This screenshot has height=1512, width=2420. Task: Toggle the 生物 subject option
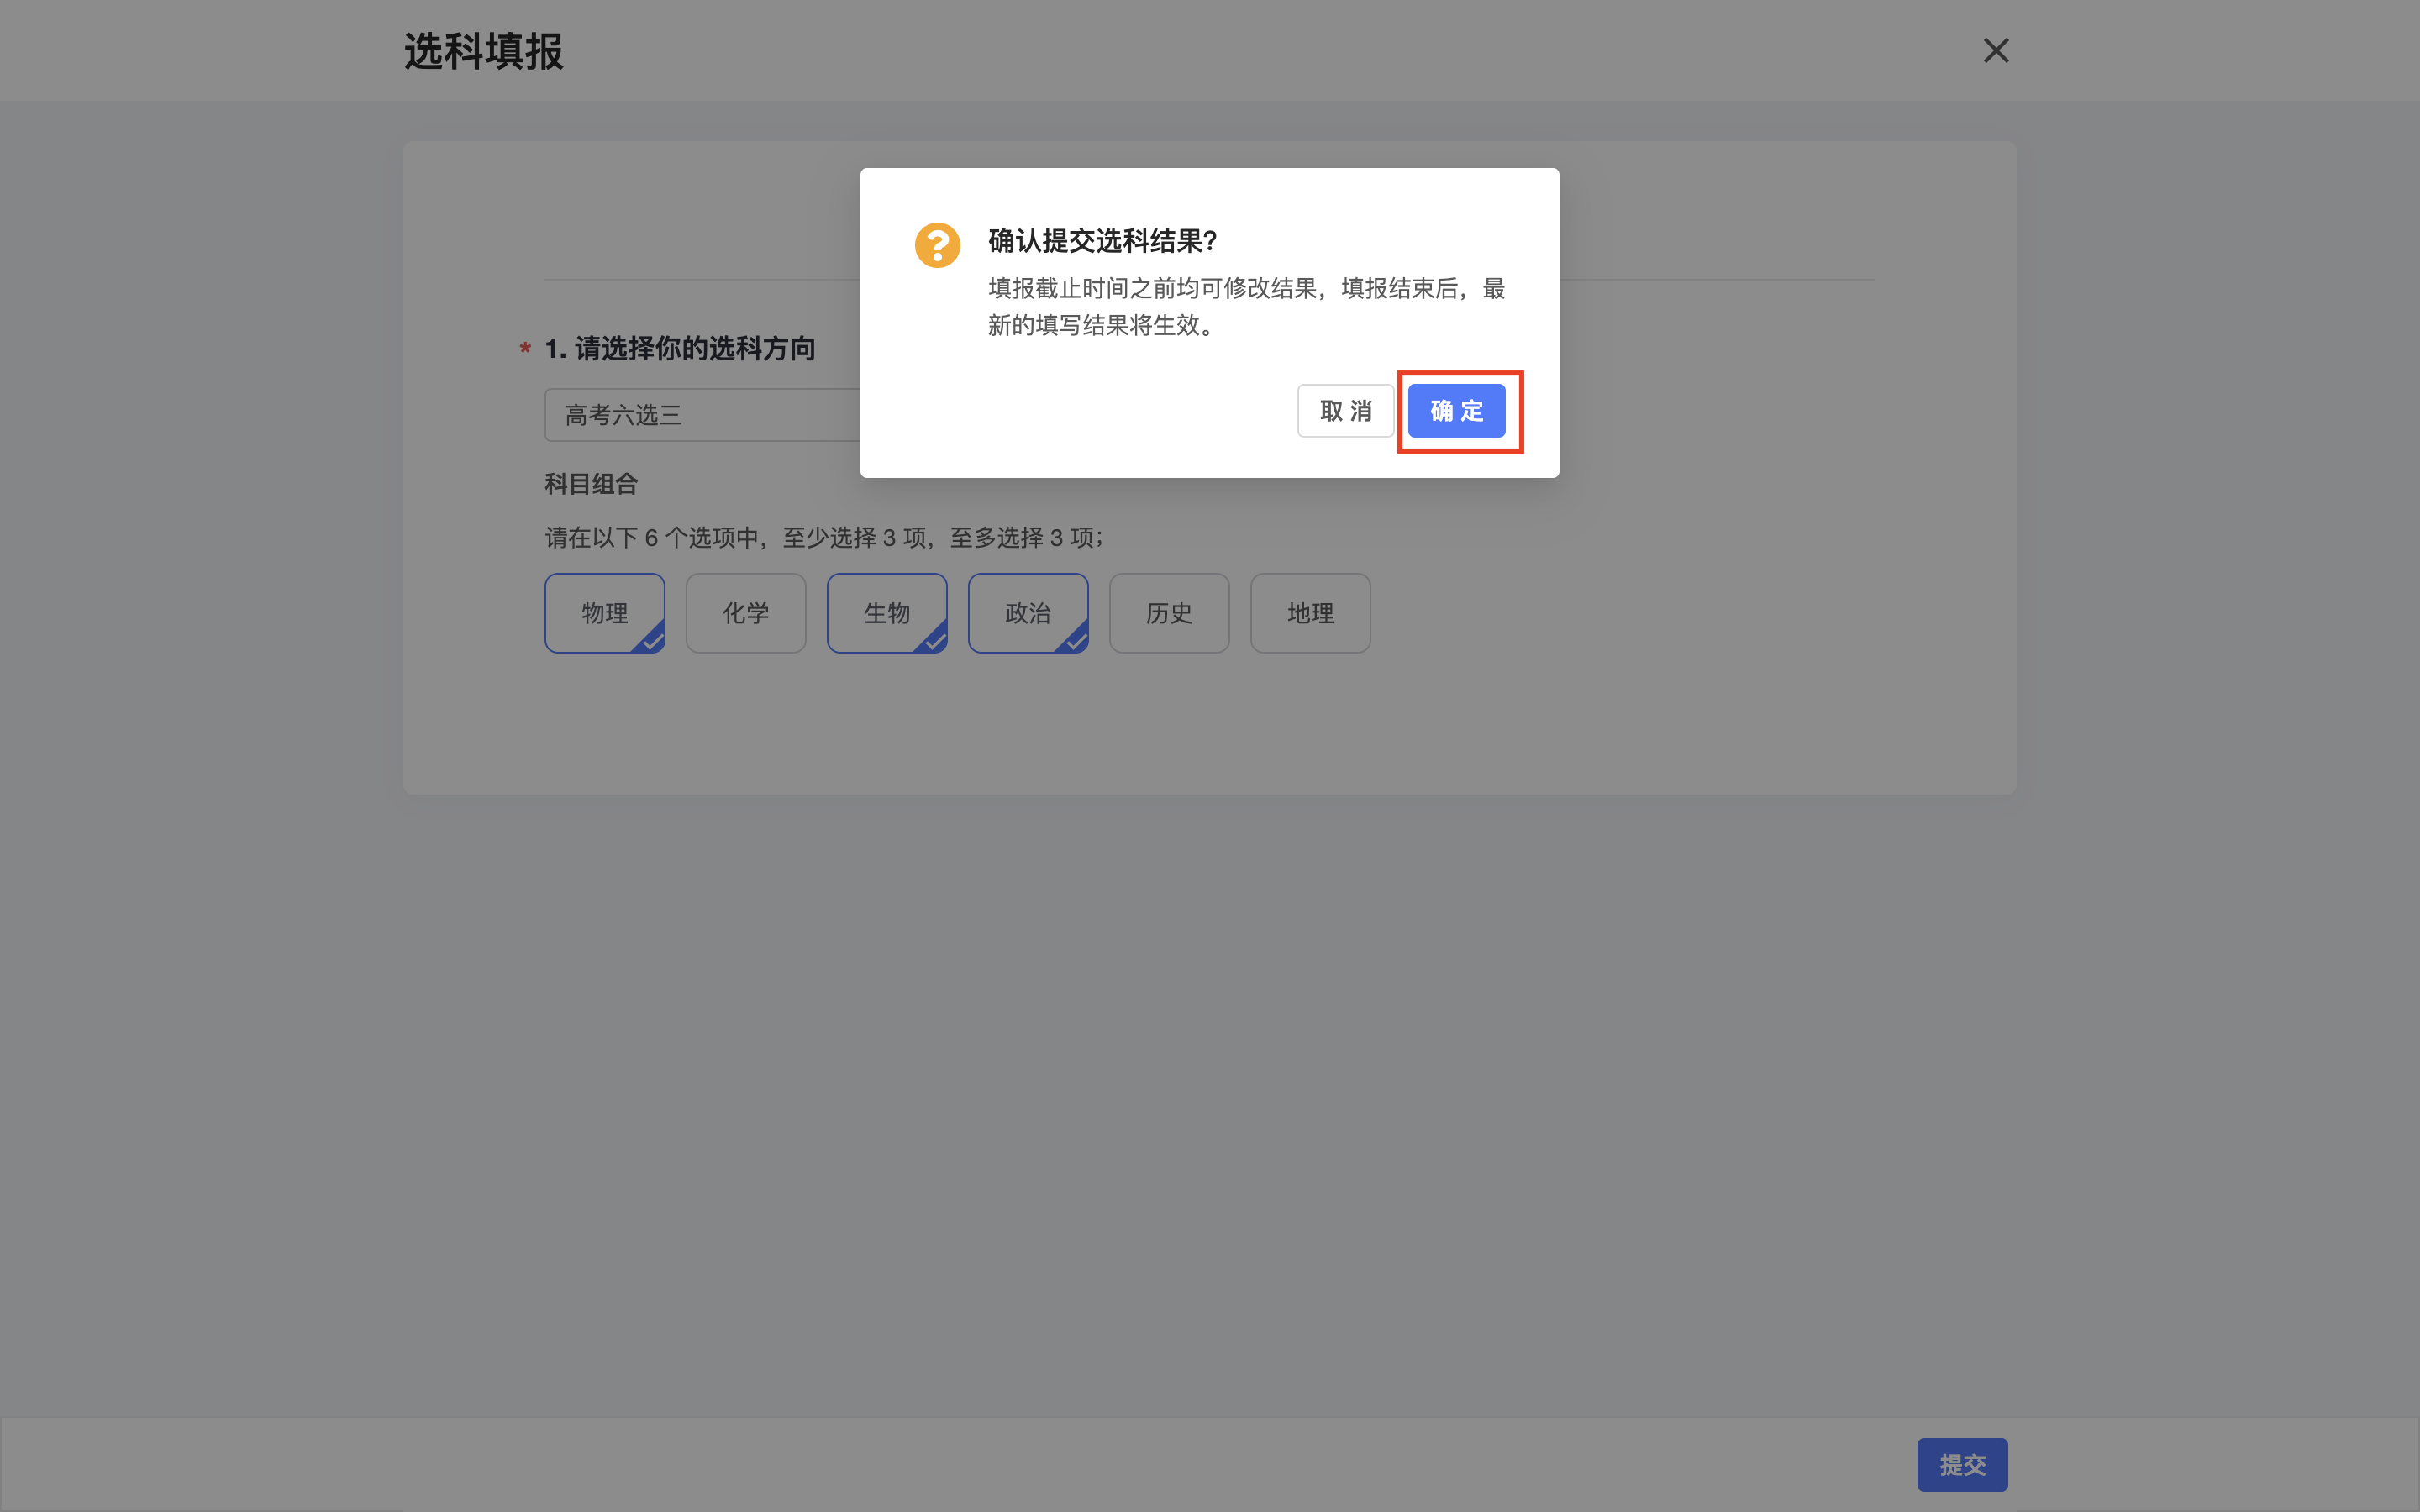tap(887, 613)
